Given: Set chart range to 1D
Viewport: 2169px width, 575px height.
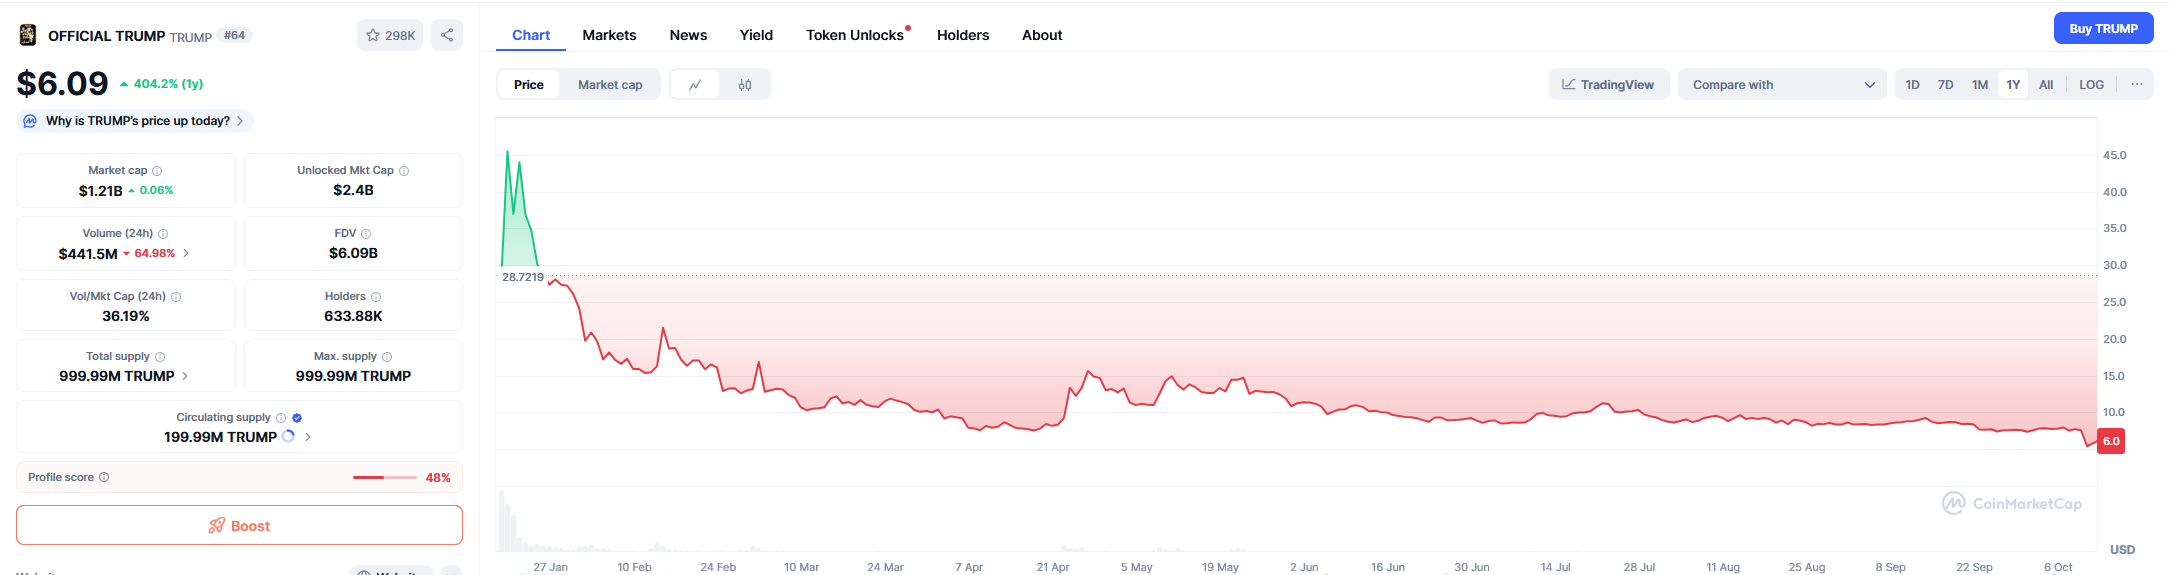Looking at the screenshot, I should tap(1912, 85).
